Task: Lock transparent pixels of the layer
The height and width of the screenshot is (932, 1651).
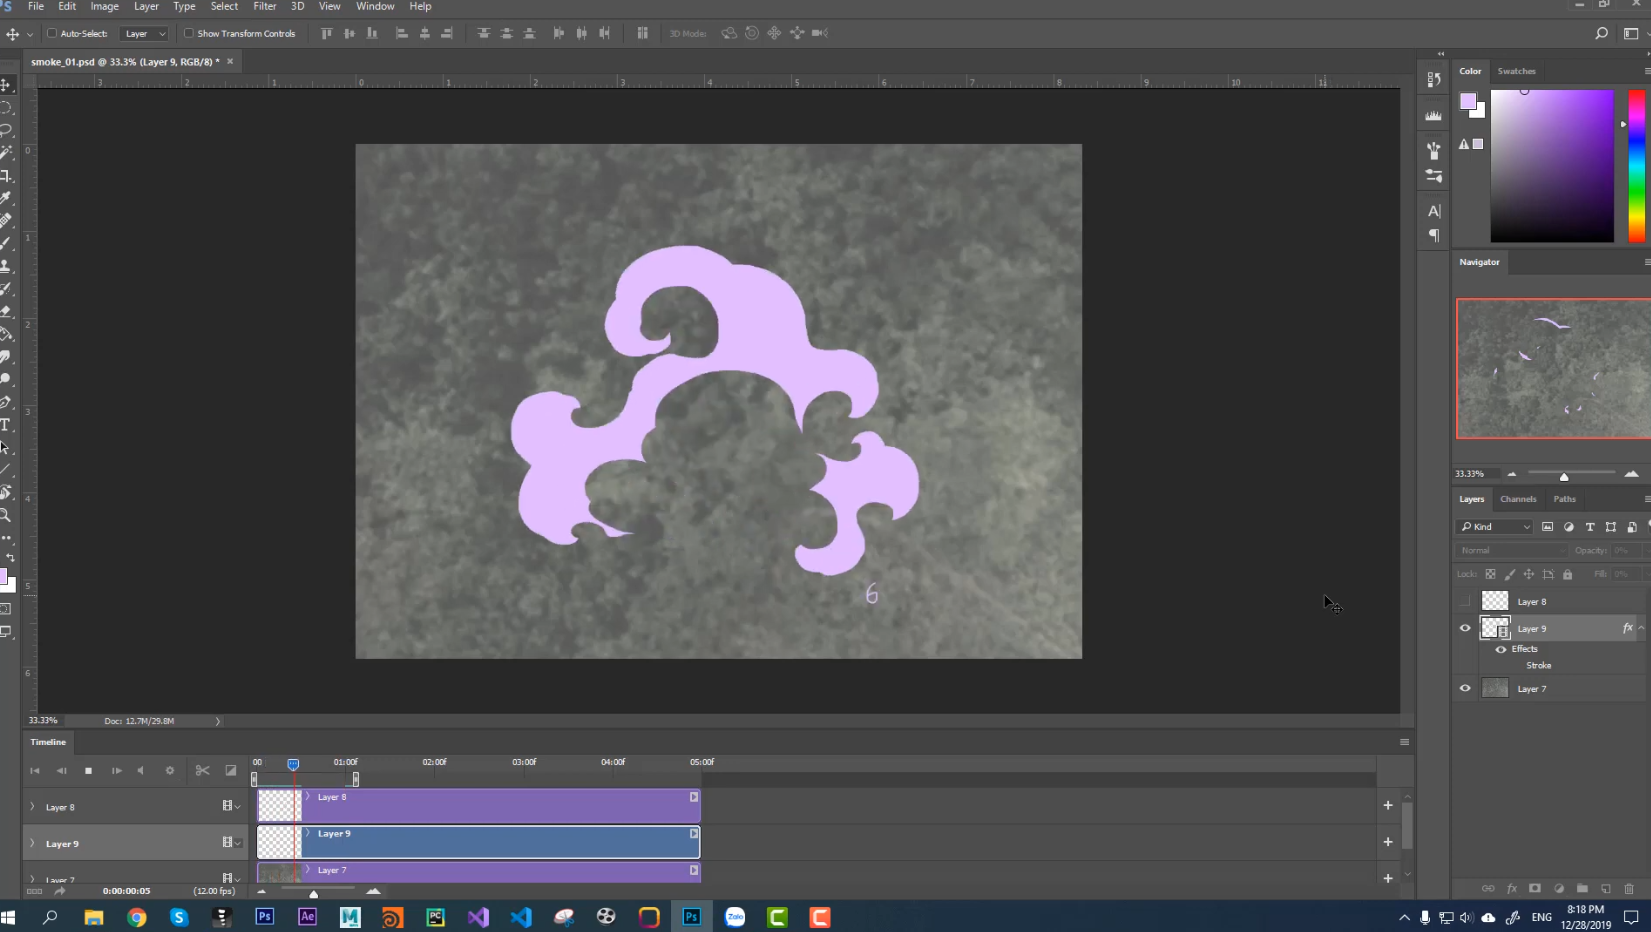Action: coord(1490,574)
